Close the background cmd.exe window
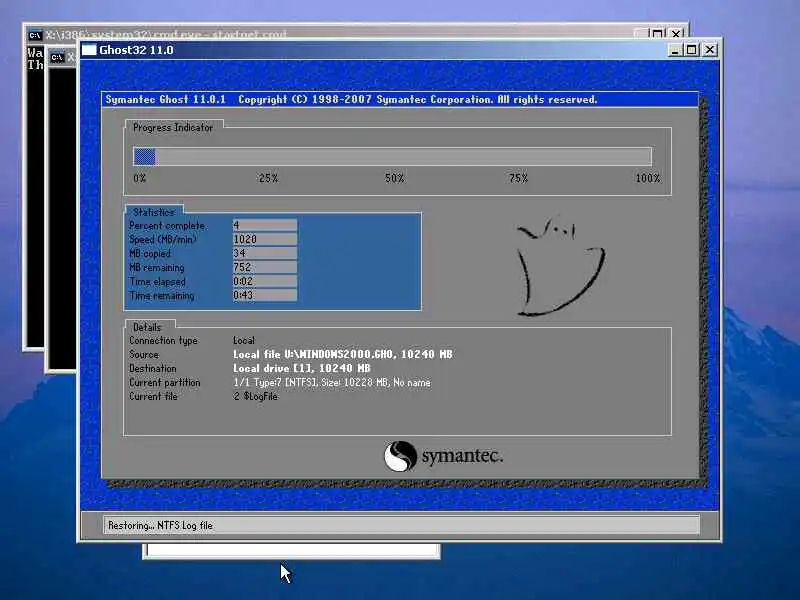 [676, 34]
